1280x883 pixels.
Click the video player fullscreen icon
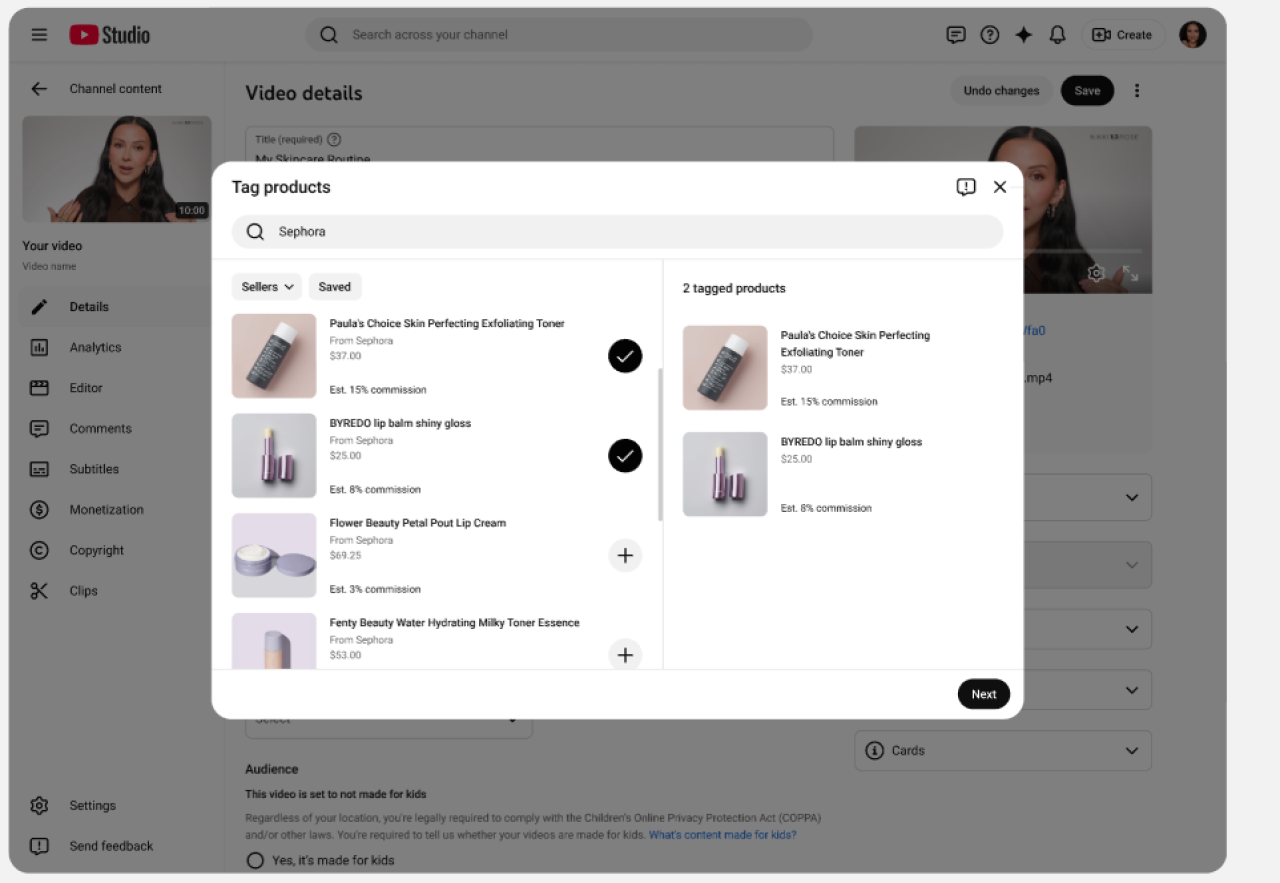point(1130,273)
